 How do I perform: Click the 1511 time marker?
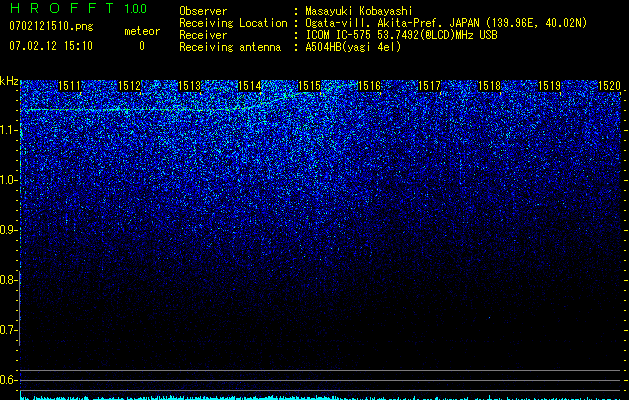(x=69, y=86)
